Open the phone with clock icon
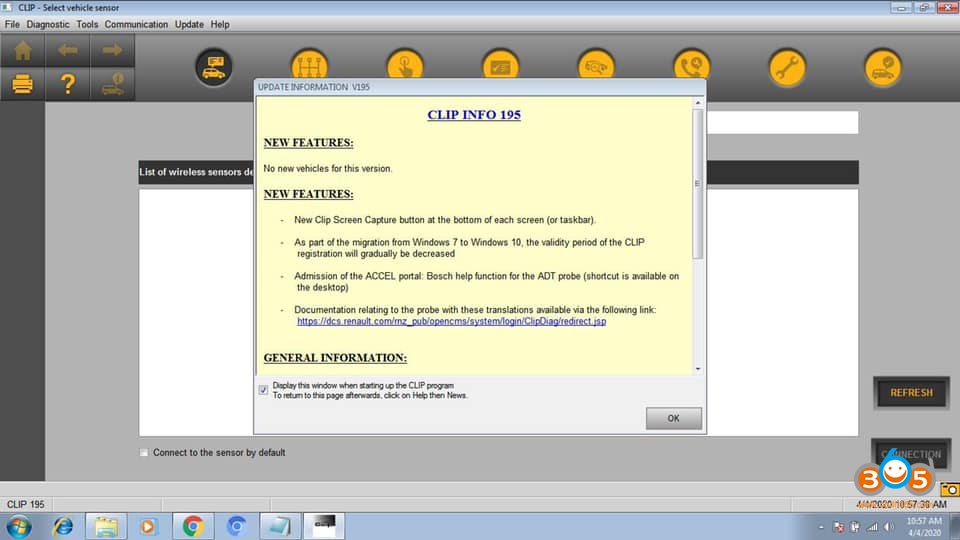 [x=692, y=66]
